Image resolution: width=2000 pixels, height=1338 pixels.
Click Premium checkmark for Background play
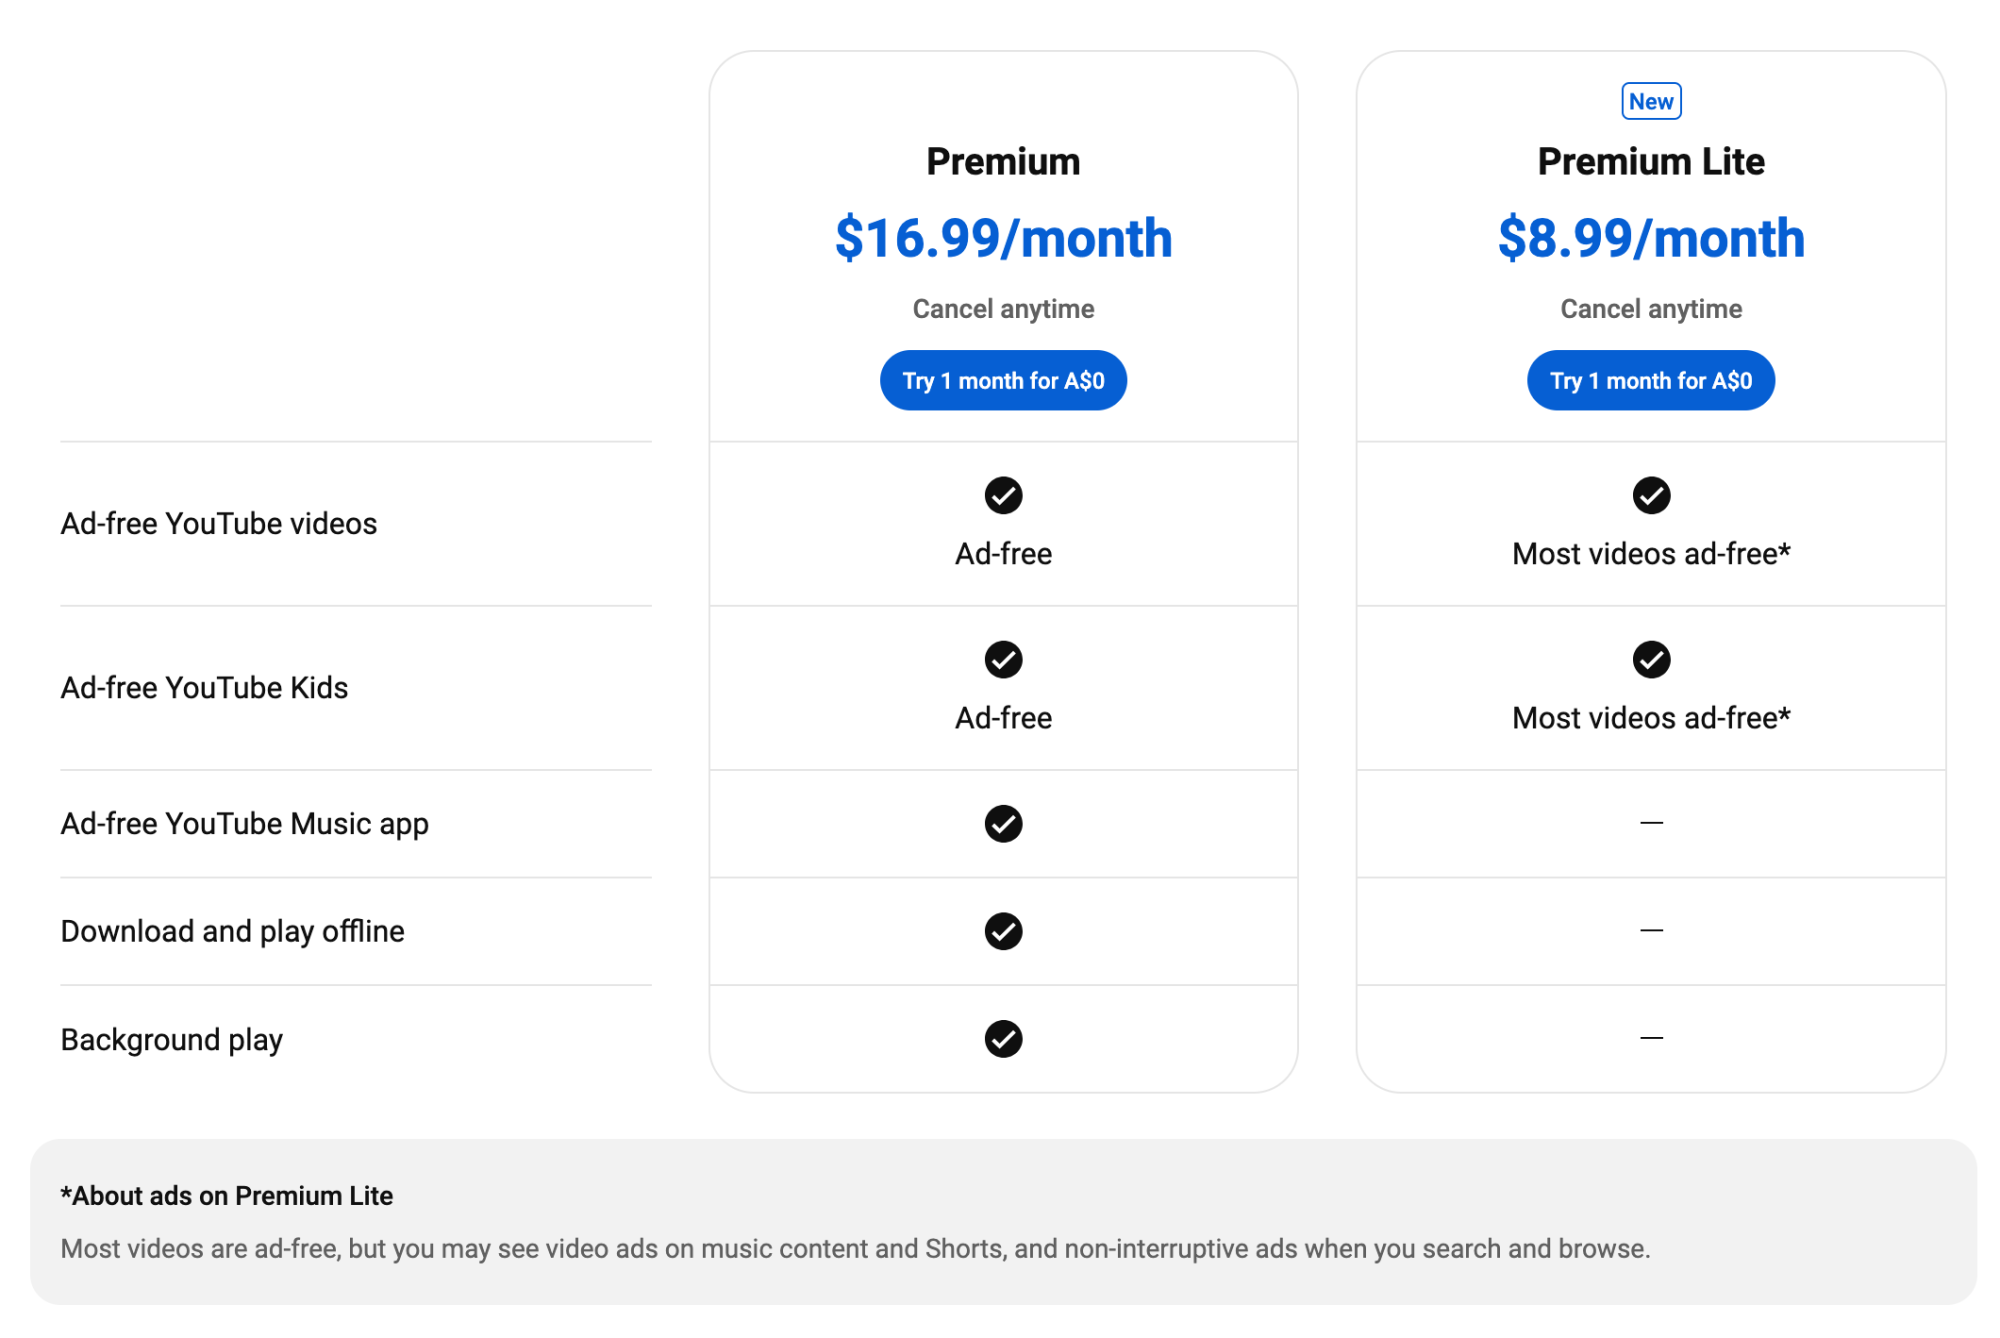pyautogui.click(x=1003, y=1039)
